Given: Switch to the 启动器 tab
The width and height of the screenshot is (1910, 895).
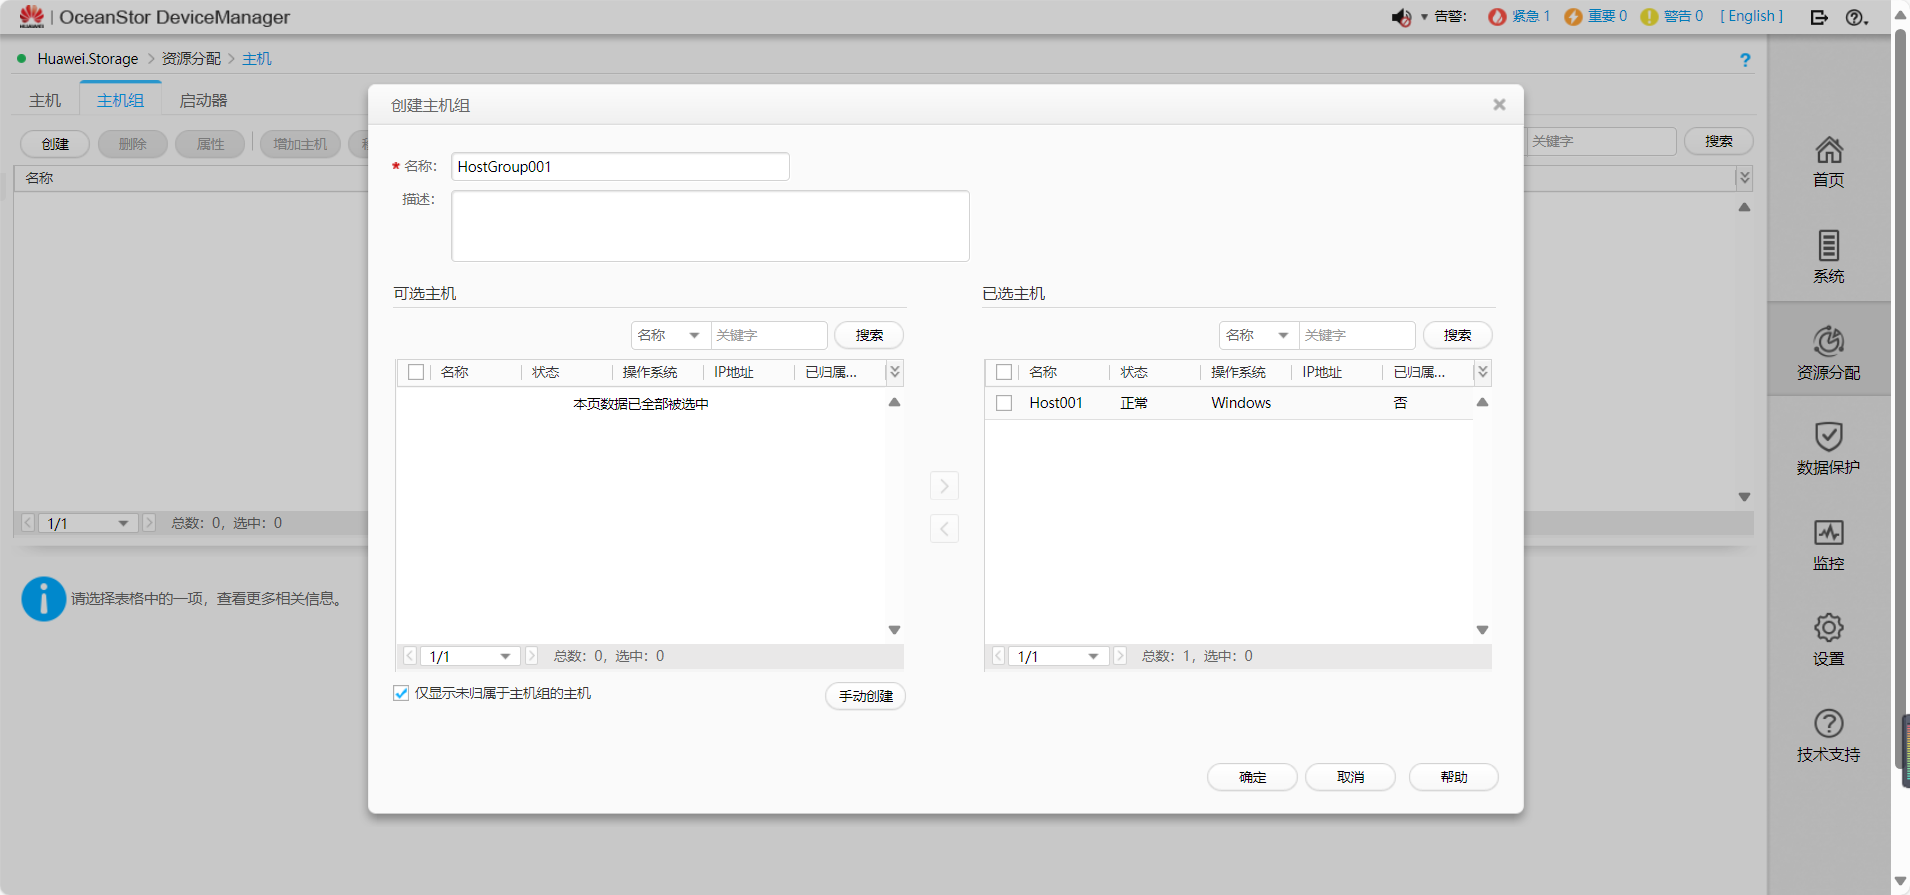Looking at the screenshot, I should (x=203, y=101).
